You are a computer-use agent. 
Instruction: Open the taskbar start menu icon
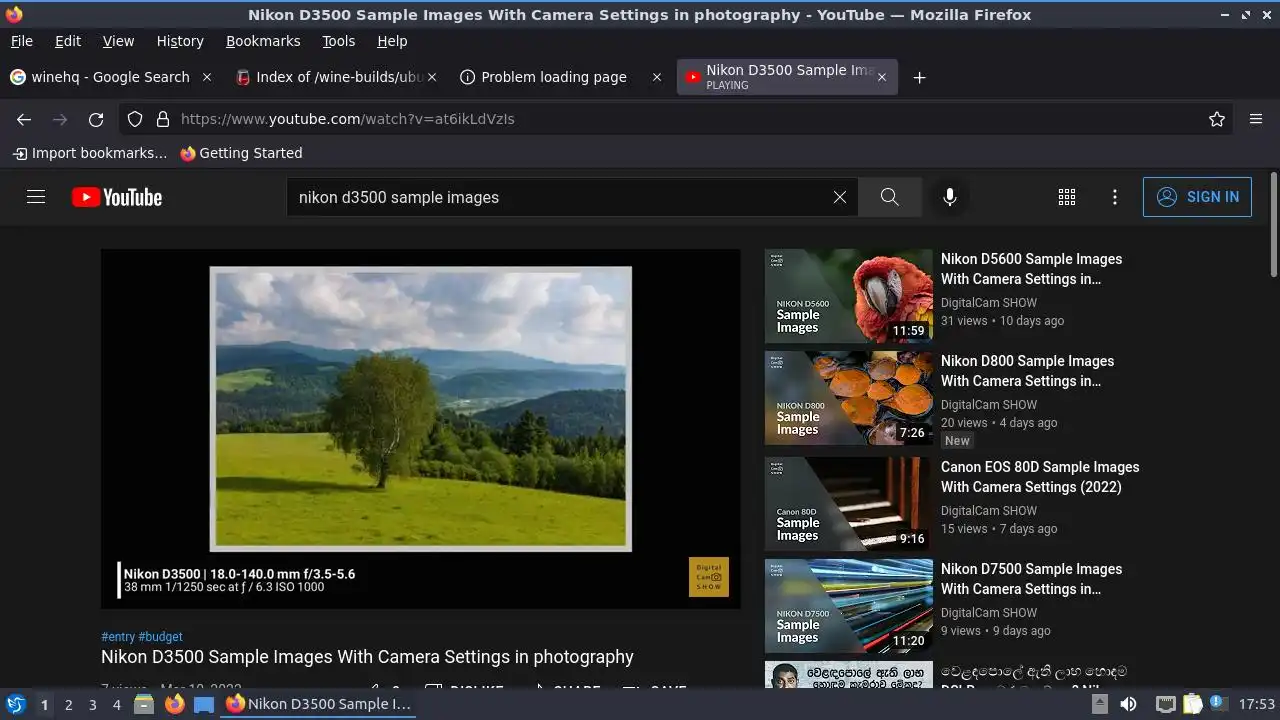click(x=16, y=704)
